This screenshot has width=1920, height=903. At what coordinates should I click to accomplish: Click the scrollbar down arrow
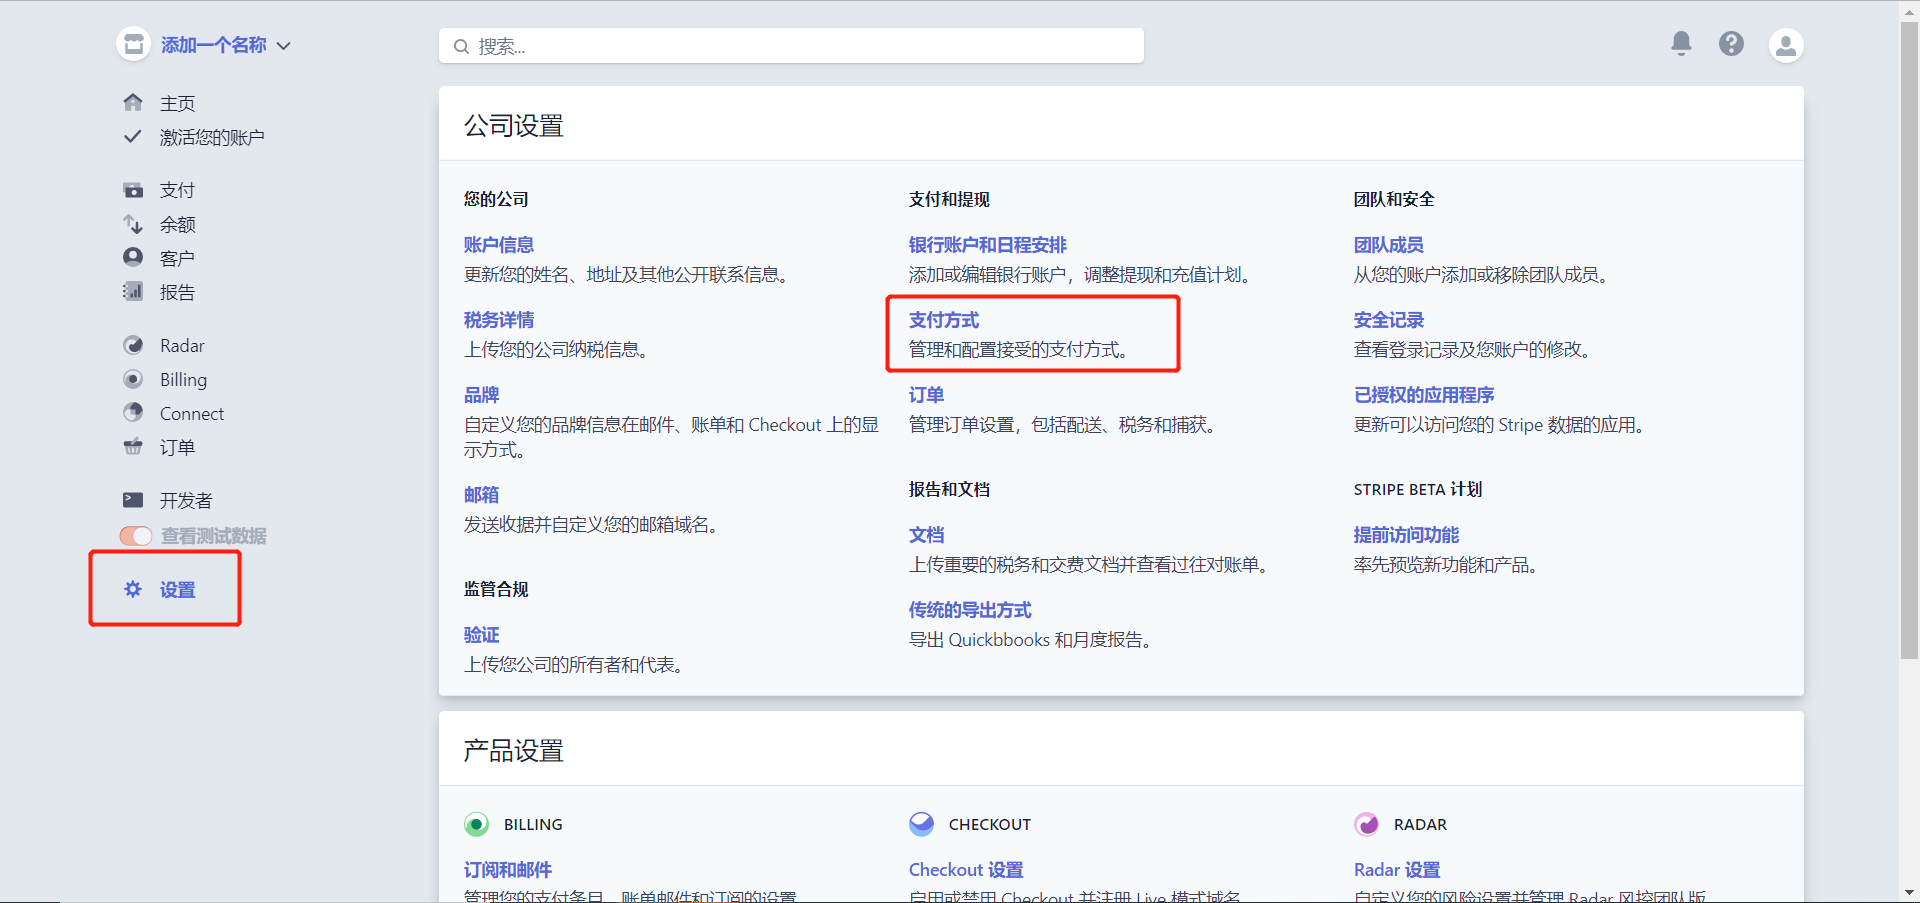[1909, 892]
